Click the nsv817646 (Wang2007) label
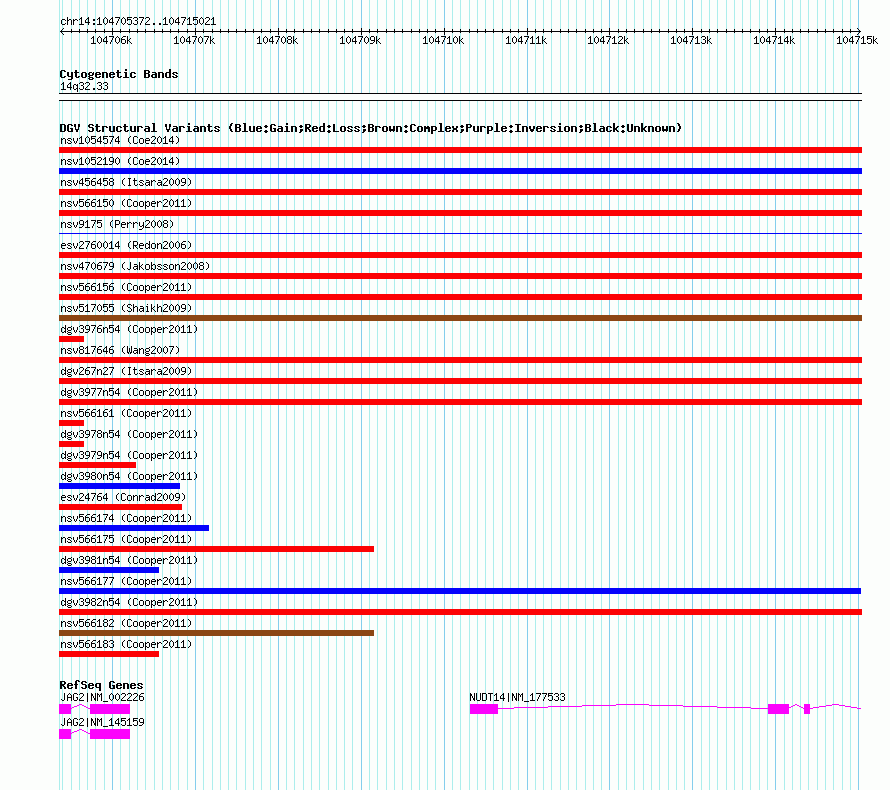 (120, 350)
